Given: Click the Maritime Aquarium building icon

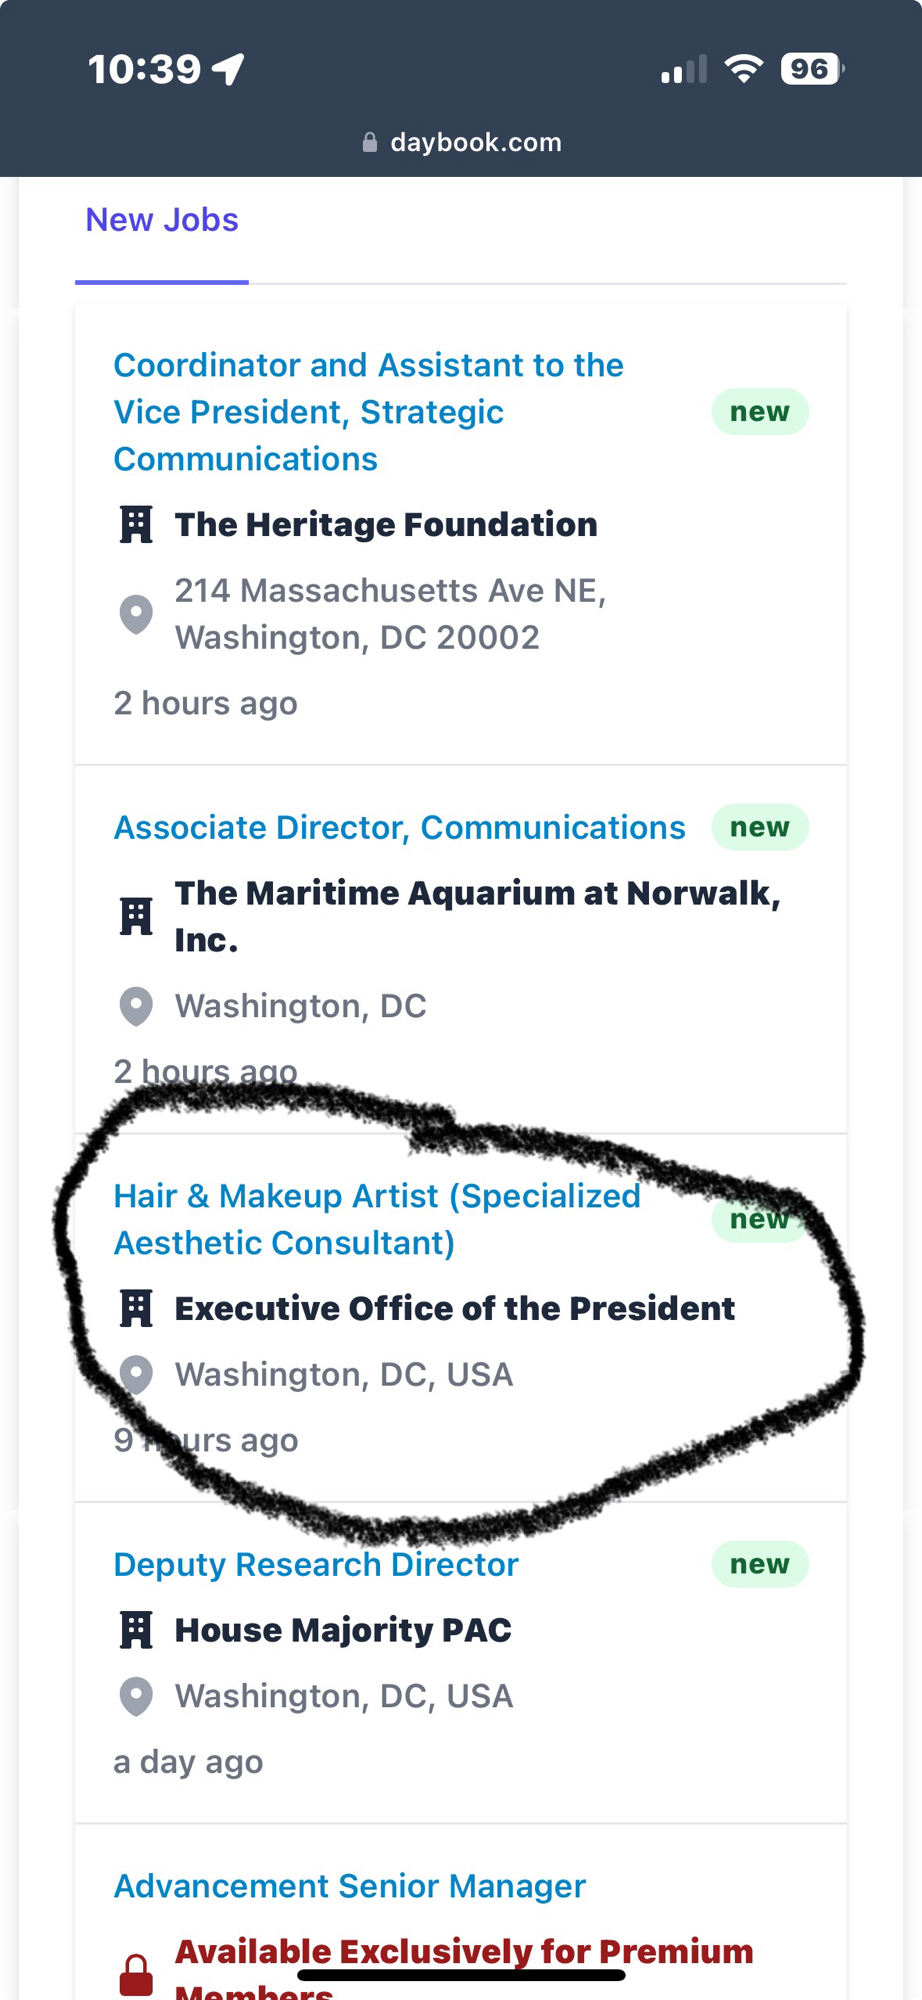Looking at the screenshot, I should 136,916.
